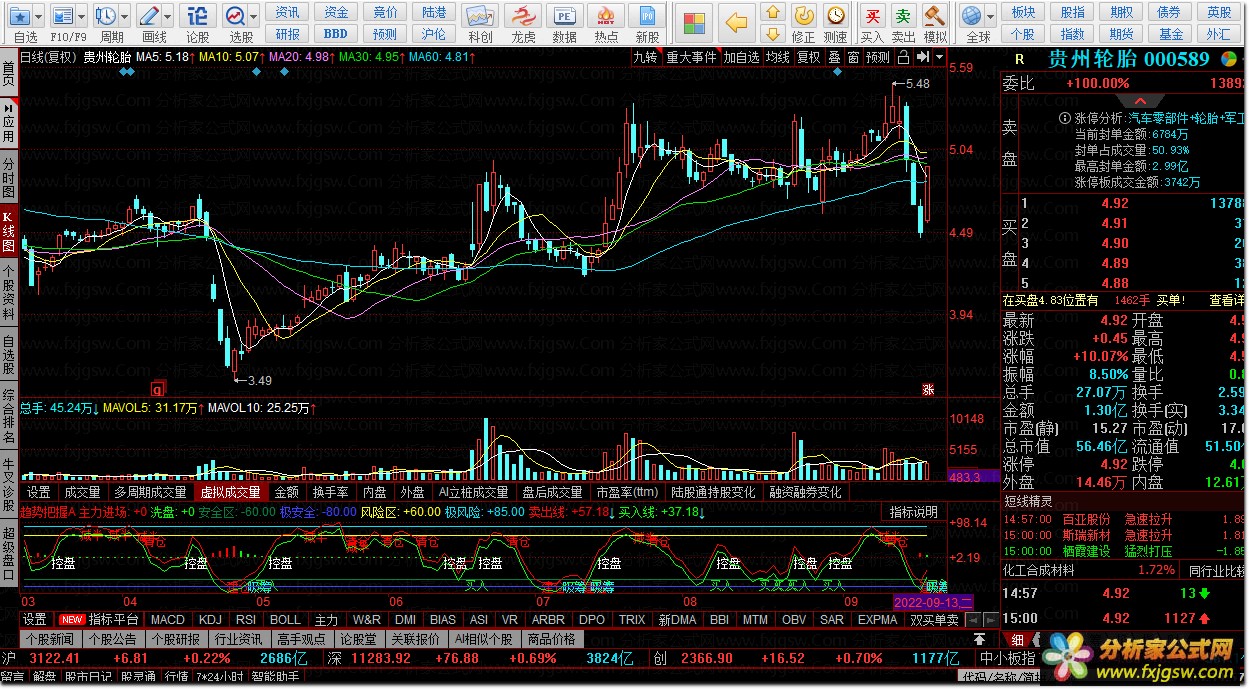Open the 测速 speed test clock icon
Viewport: 1250px width, 689px height.
pyautogui.click(x=835, y=15)
